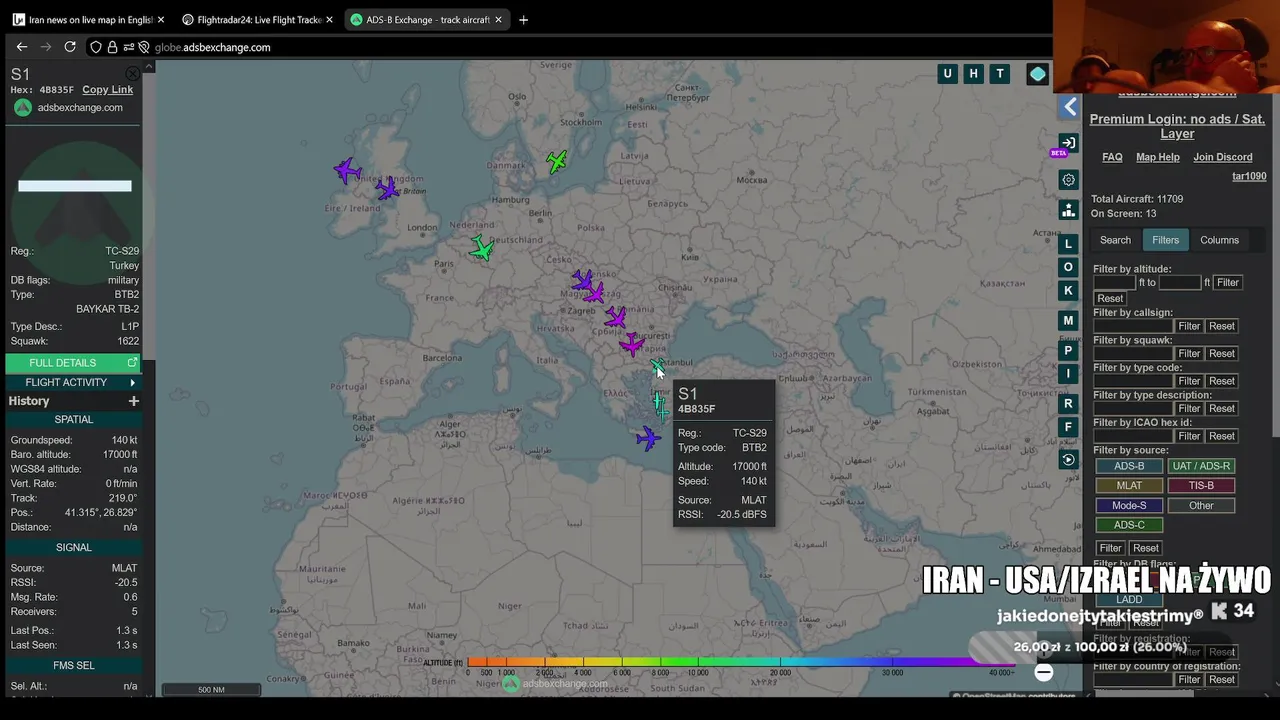
Task: Close the S1 aircraft info panel
Action: (132, 74)
